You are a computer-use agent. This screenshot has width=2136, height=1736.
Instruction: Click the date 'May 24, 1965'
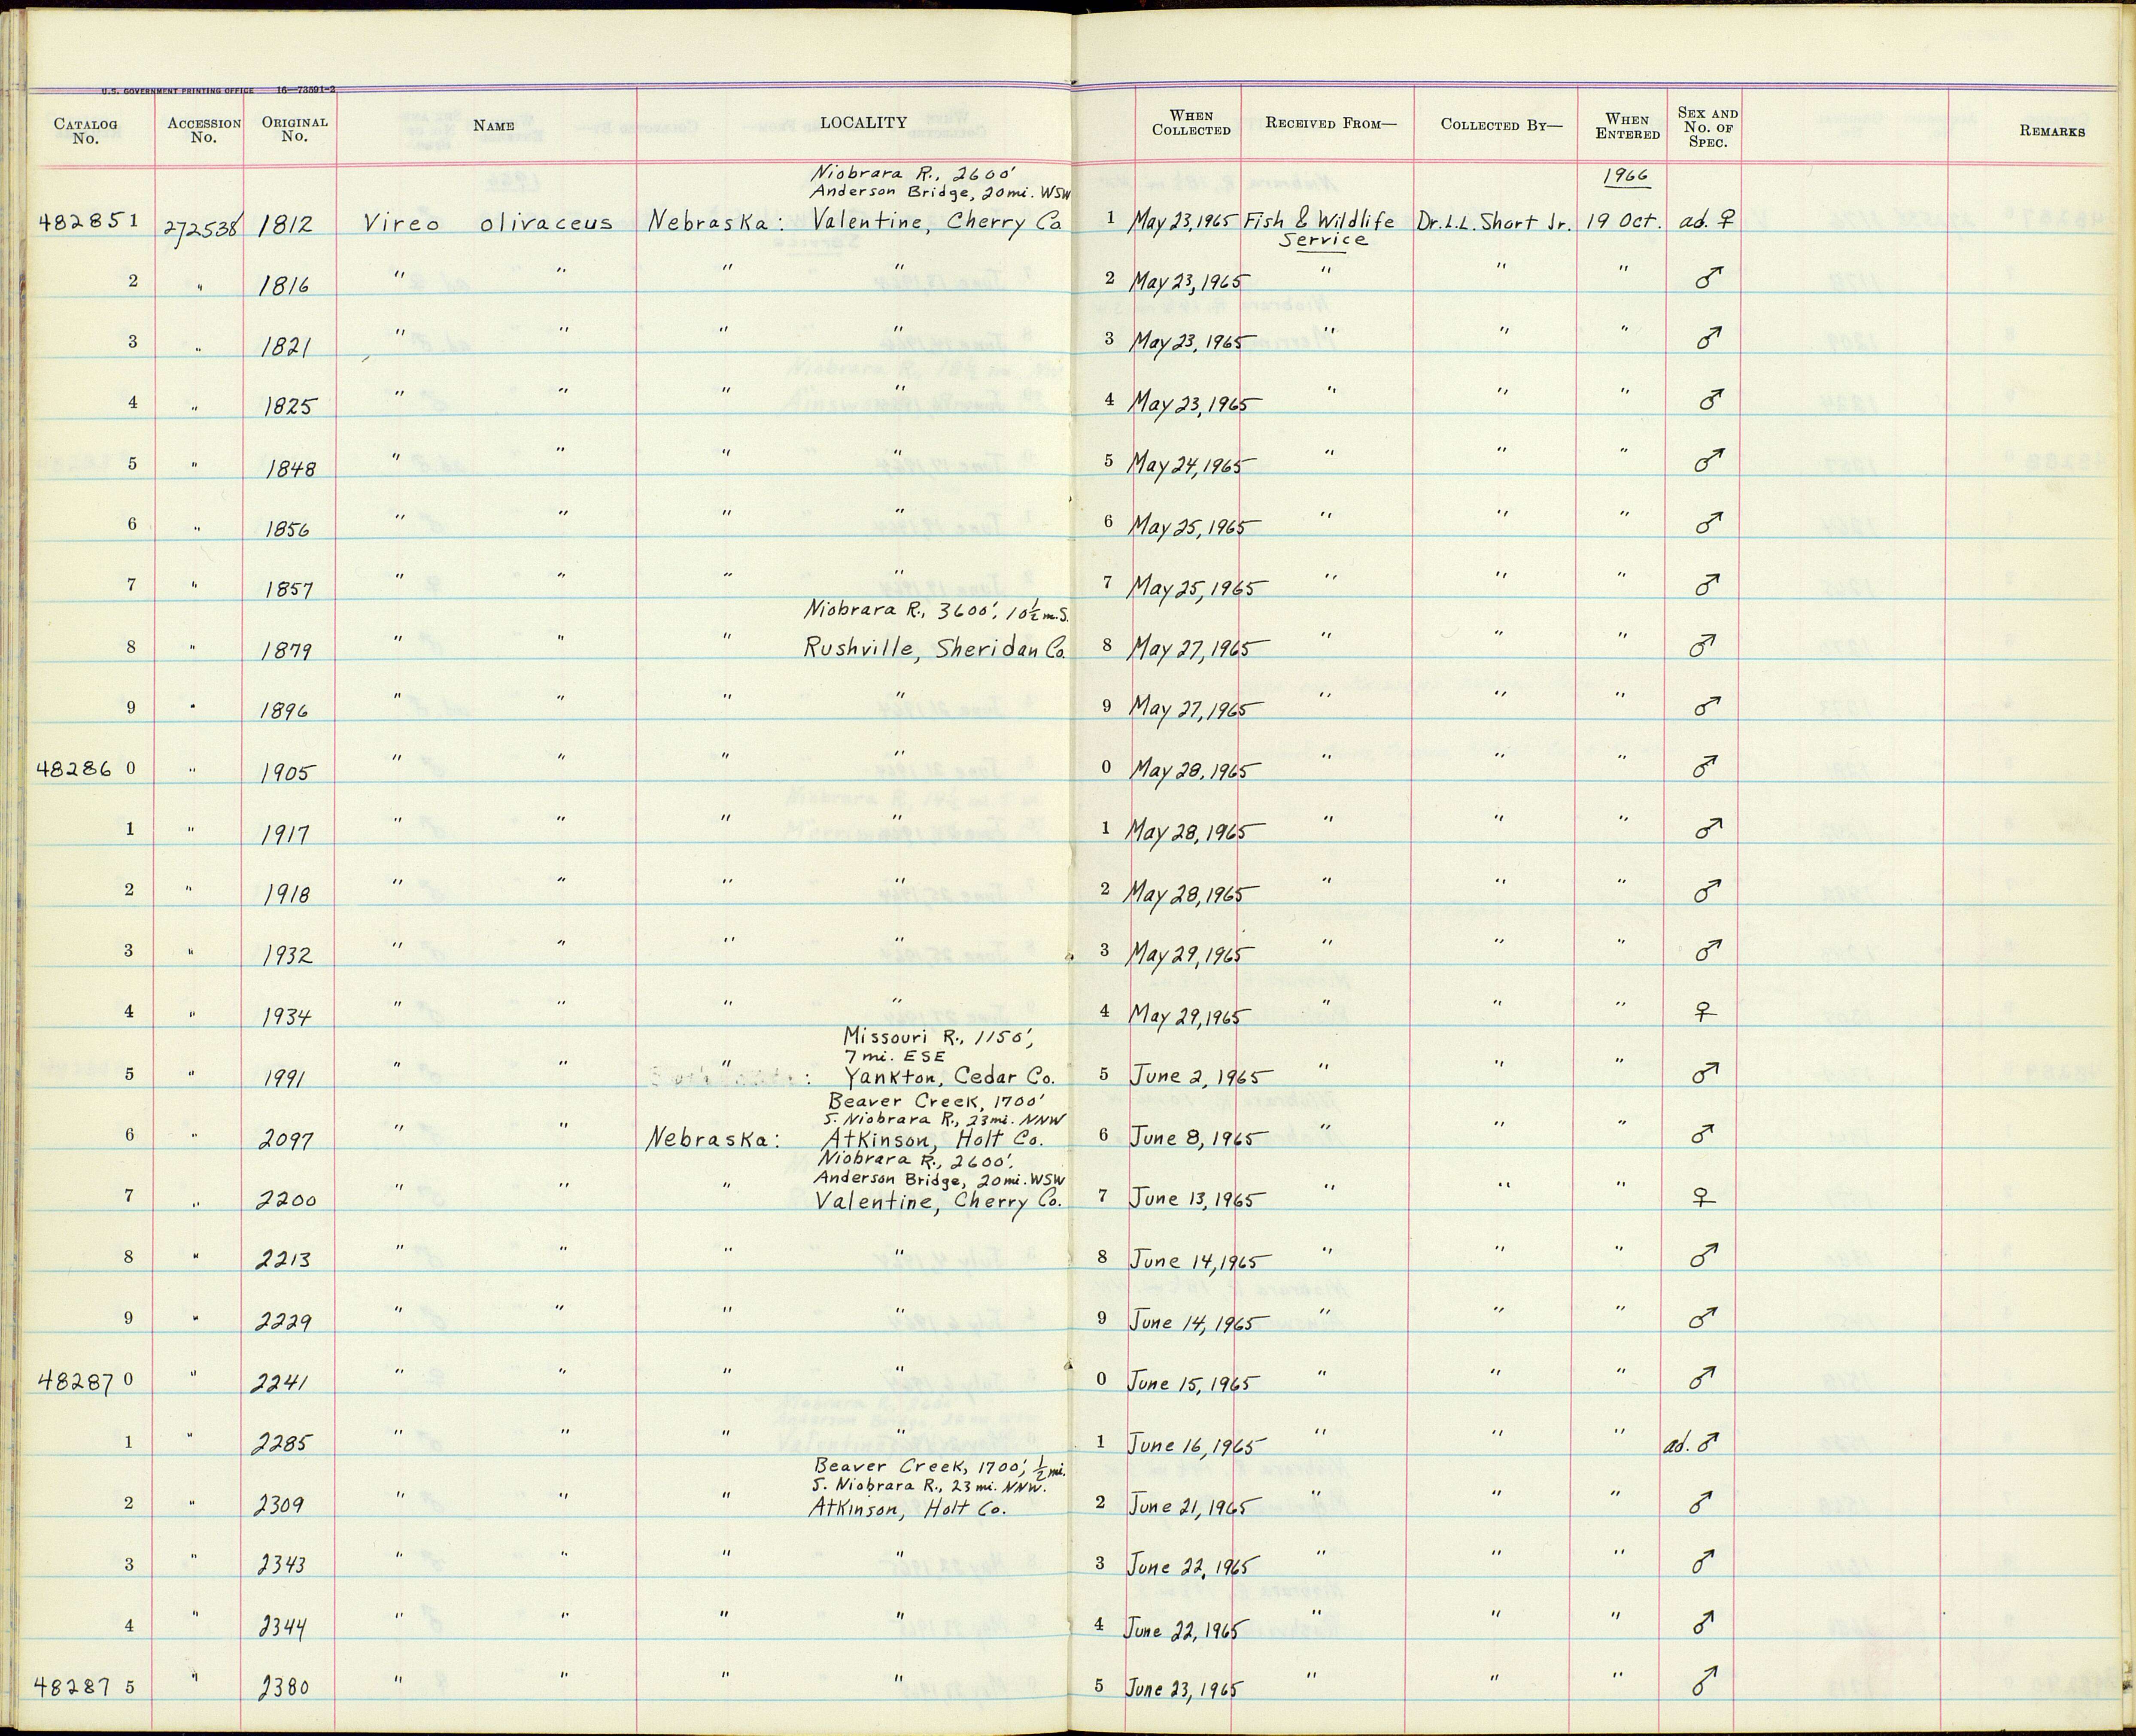pyautogui.click(x=1191, y=466)
